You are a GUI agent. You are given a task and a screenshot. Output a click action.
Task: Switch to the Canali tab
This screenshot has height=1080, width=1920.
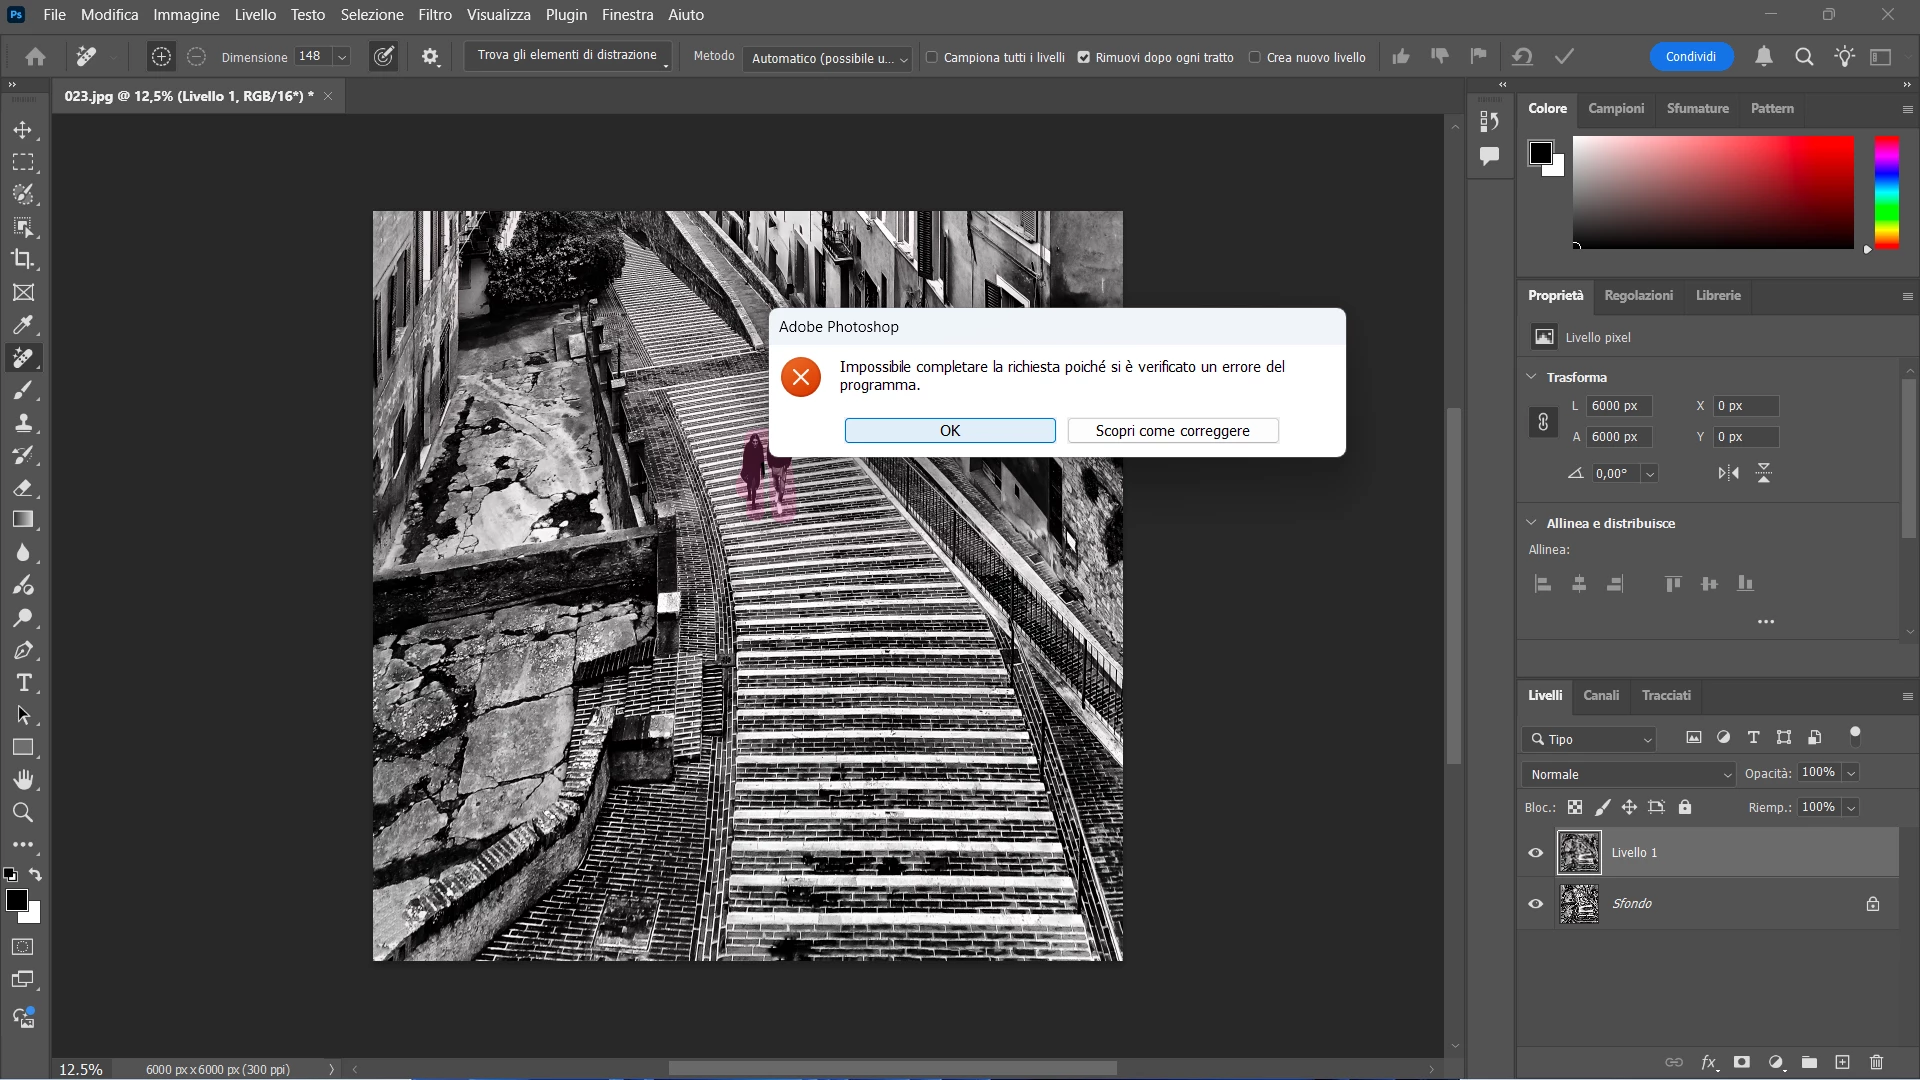pos(1600,695)
